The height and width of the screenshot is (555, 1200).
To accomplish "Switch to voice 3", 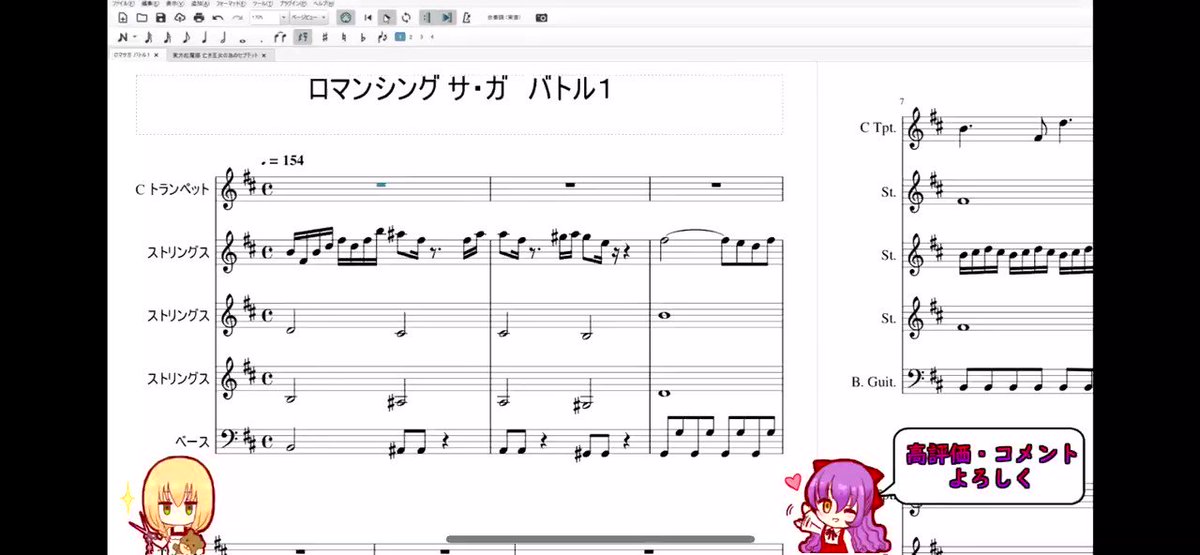I will [x=421, y=37].
